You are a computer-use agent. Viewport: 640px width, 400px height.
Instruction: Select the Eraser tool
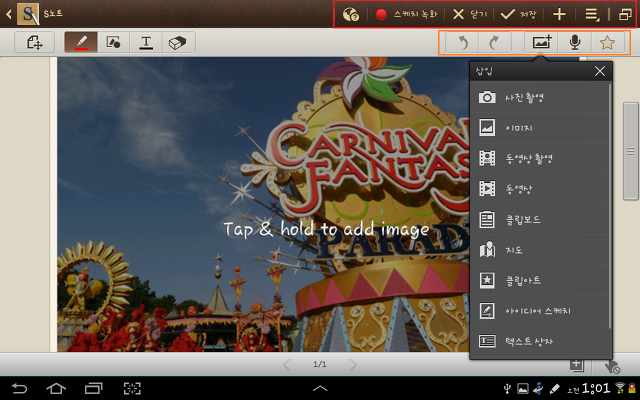click(x=178, y=42)
